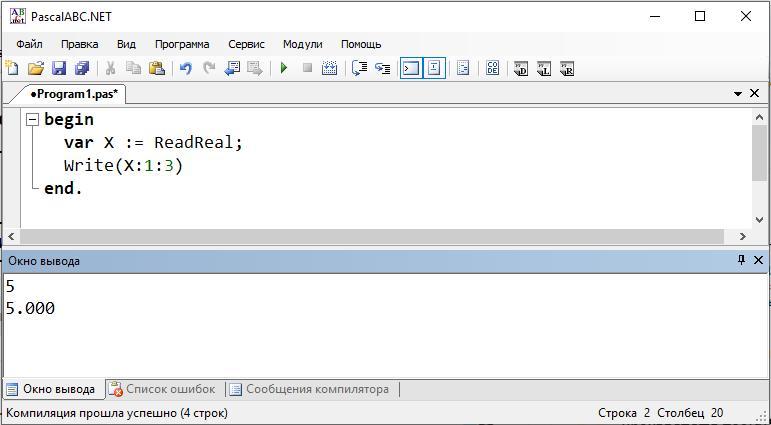Toggle the output window toolbar button
771x425 pixels.
411,68
